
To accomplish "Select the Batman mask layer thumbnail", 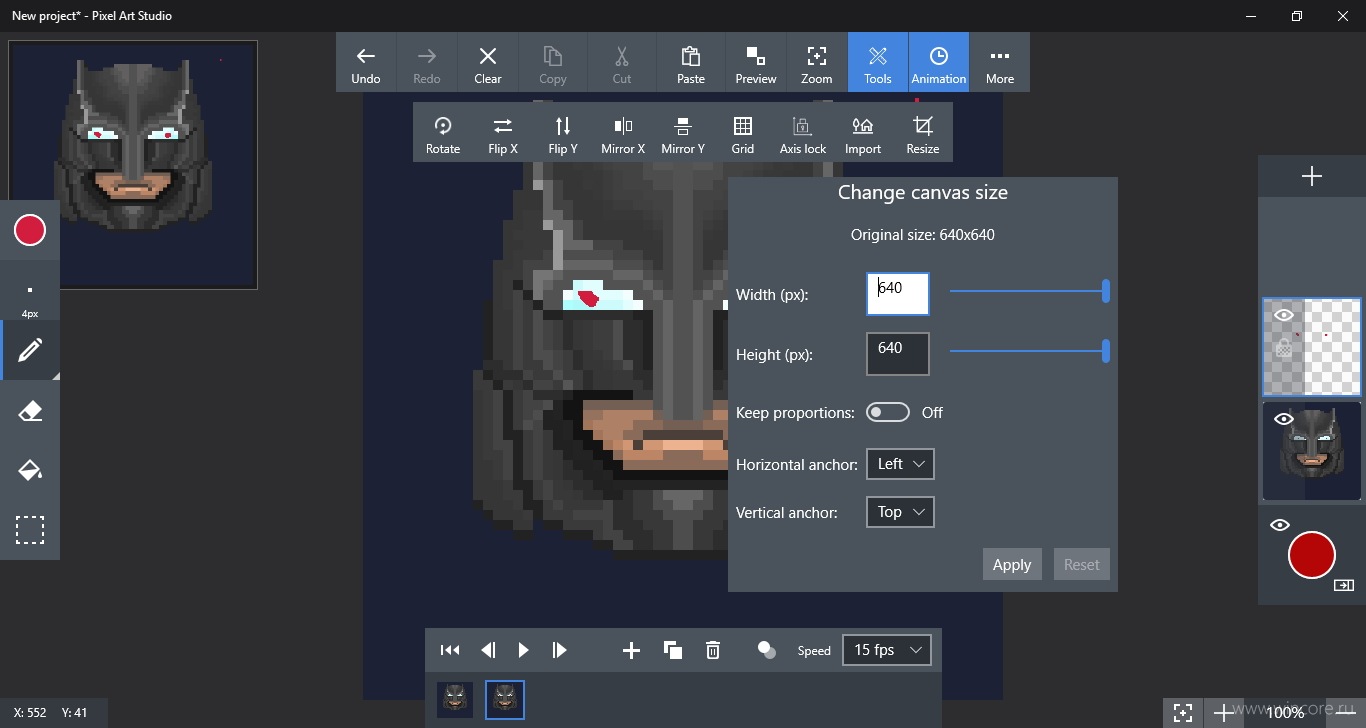I will 1312,451.
